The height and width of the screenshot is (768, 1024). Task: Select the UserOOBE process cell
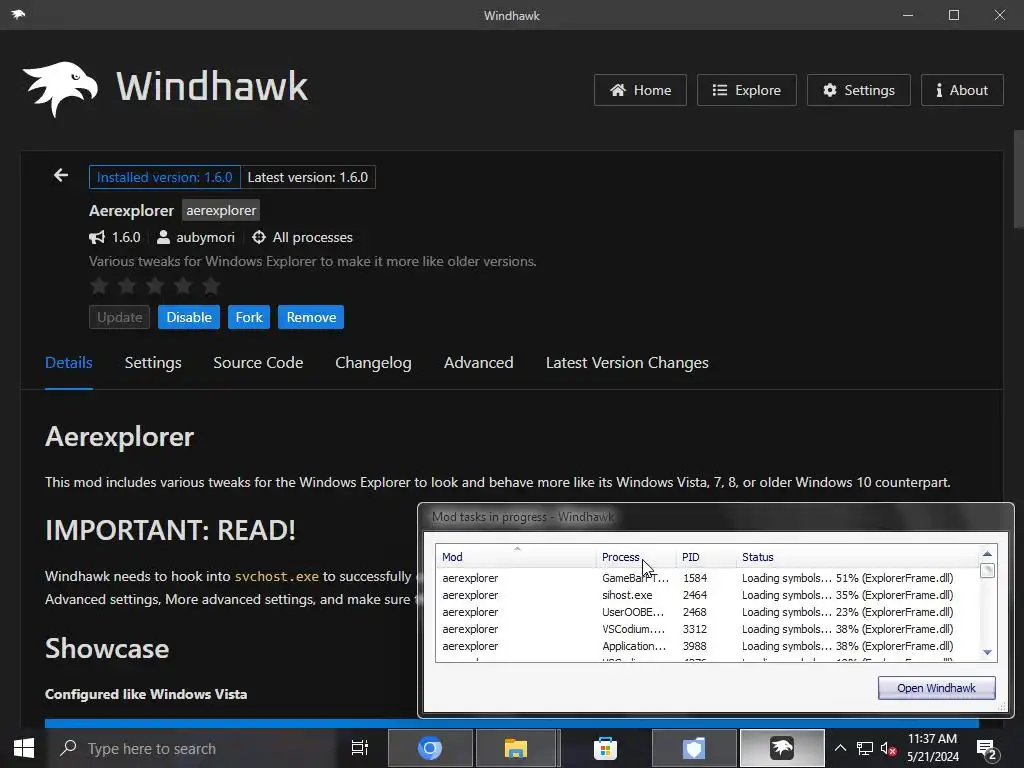[633, 612]
